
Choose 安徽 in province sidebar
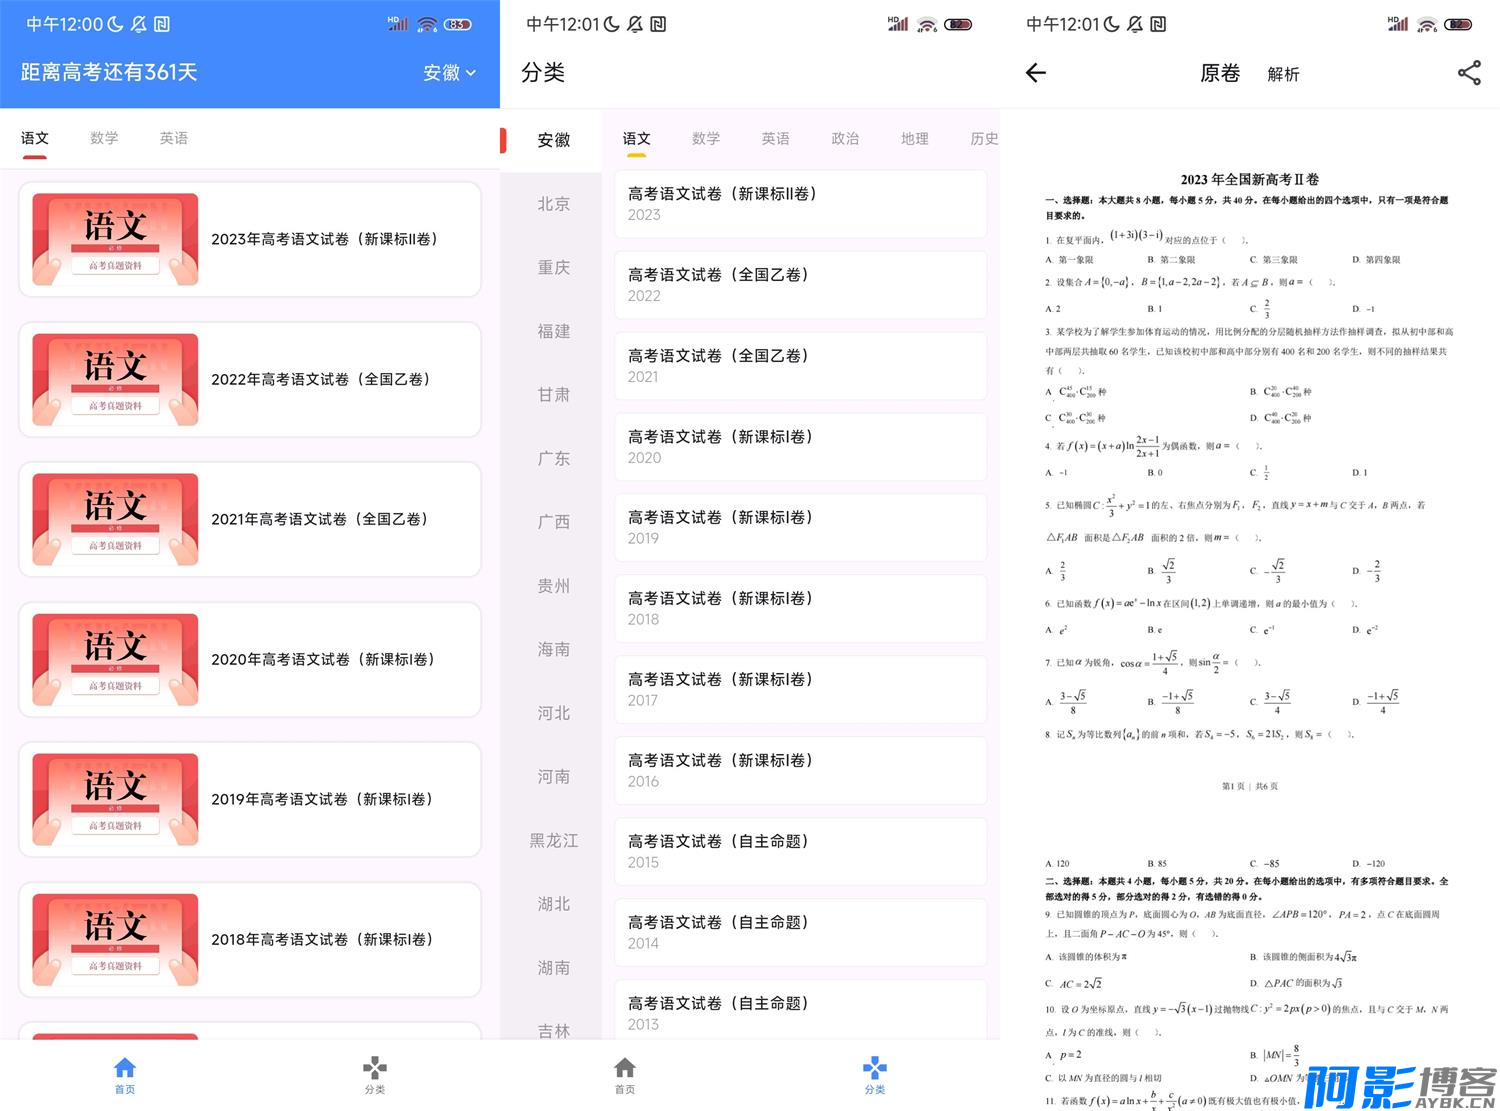(553, 140)
